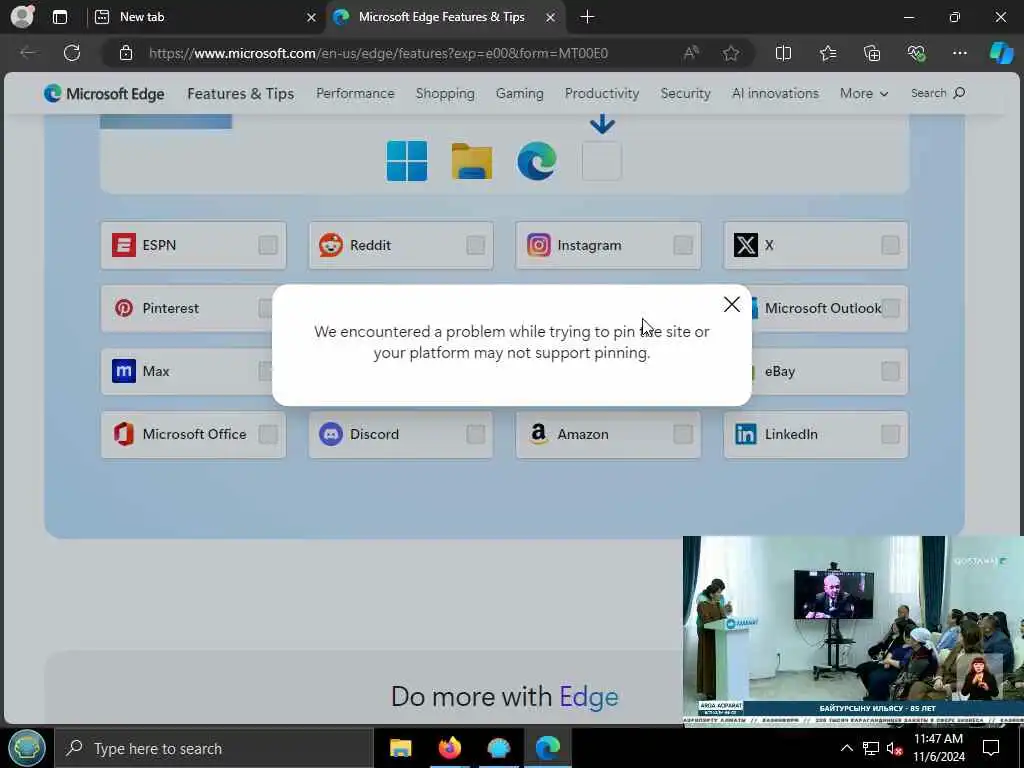Image resolution: width=1024 pixels, height=768 pixels.
Task: Check the X checkbox
Action: [x=890, y=246]
